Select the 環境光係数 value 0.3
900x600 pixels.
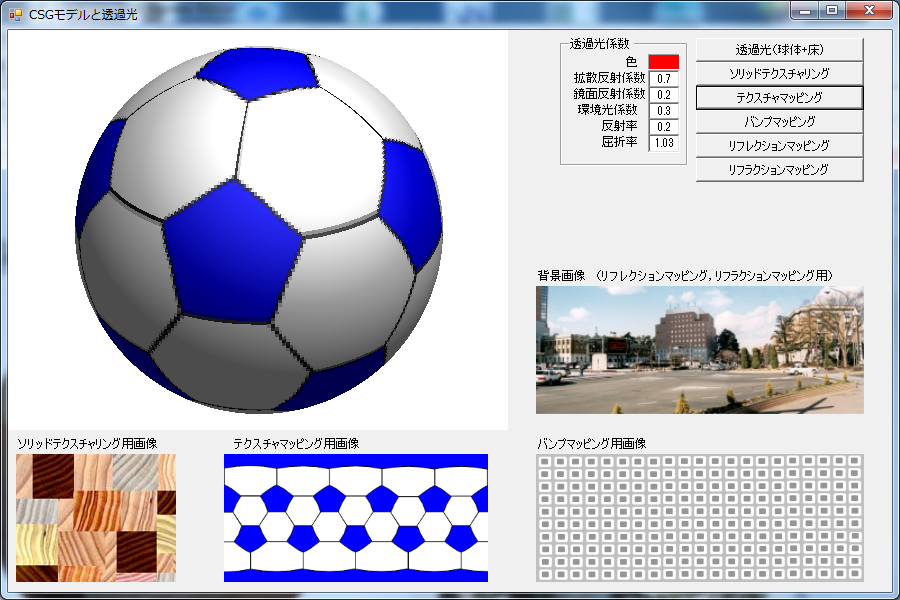664,111
